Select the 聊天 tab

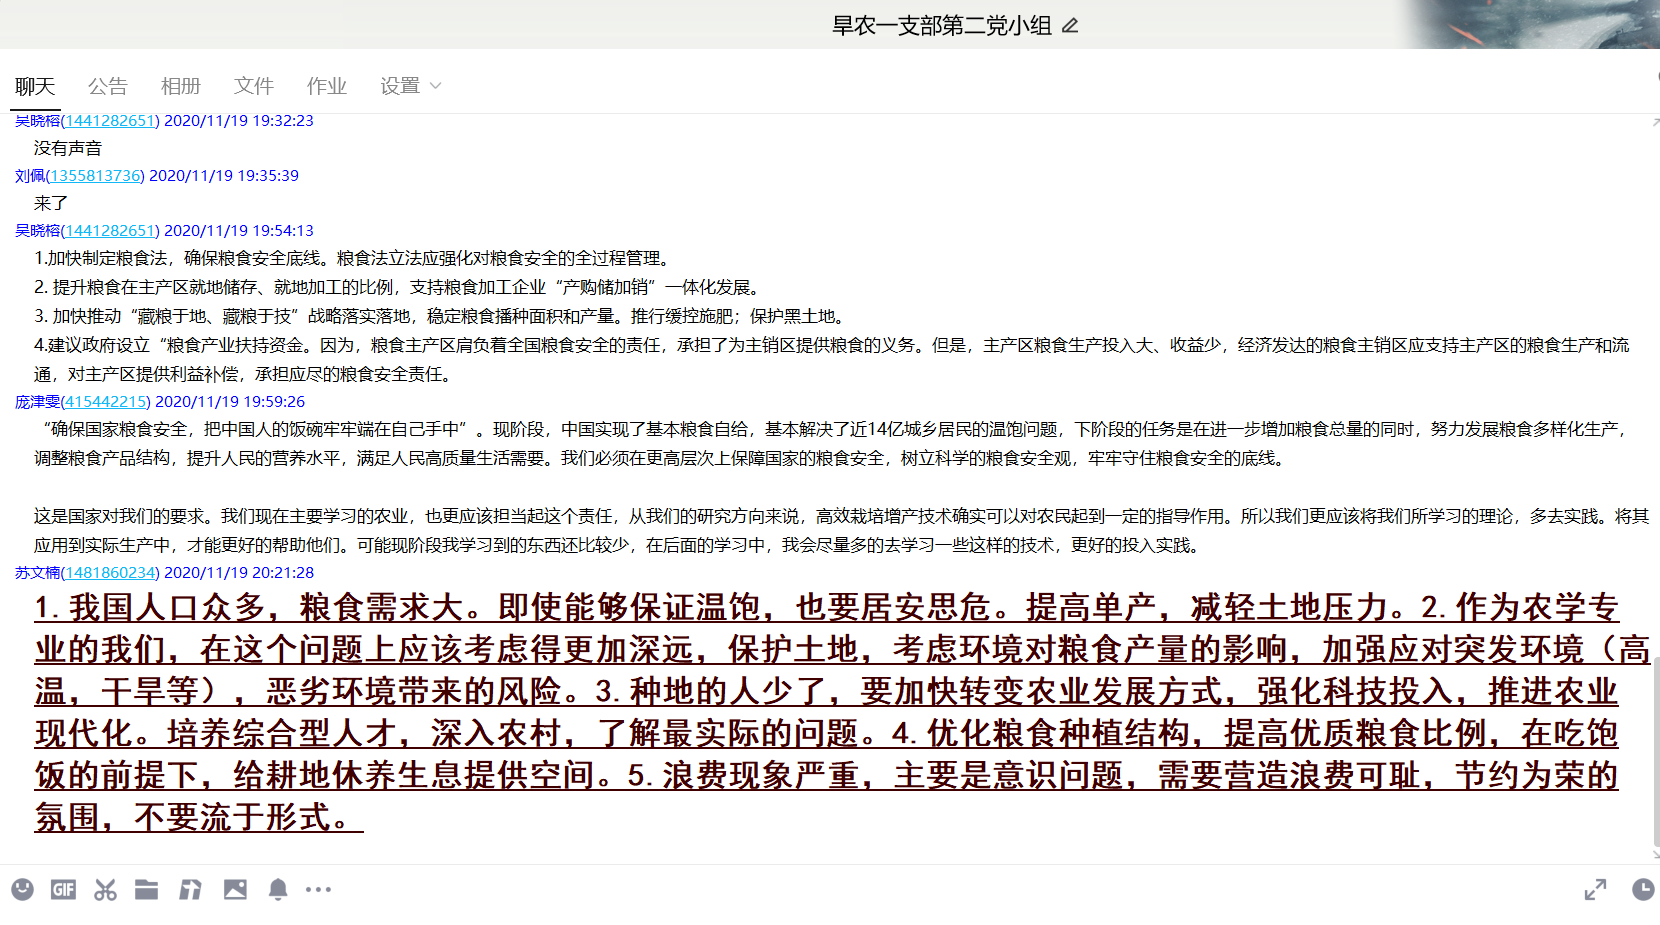coord(35,86)
